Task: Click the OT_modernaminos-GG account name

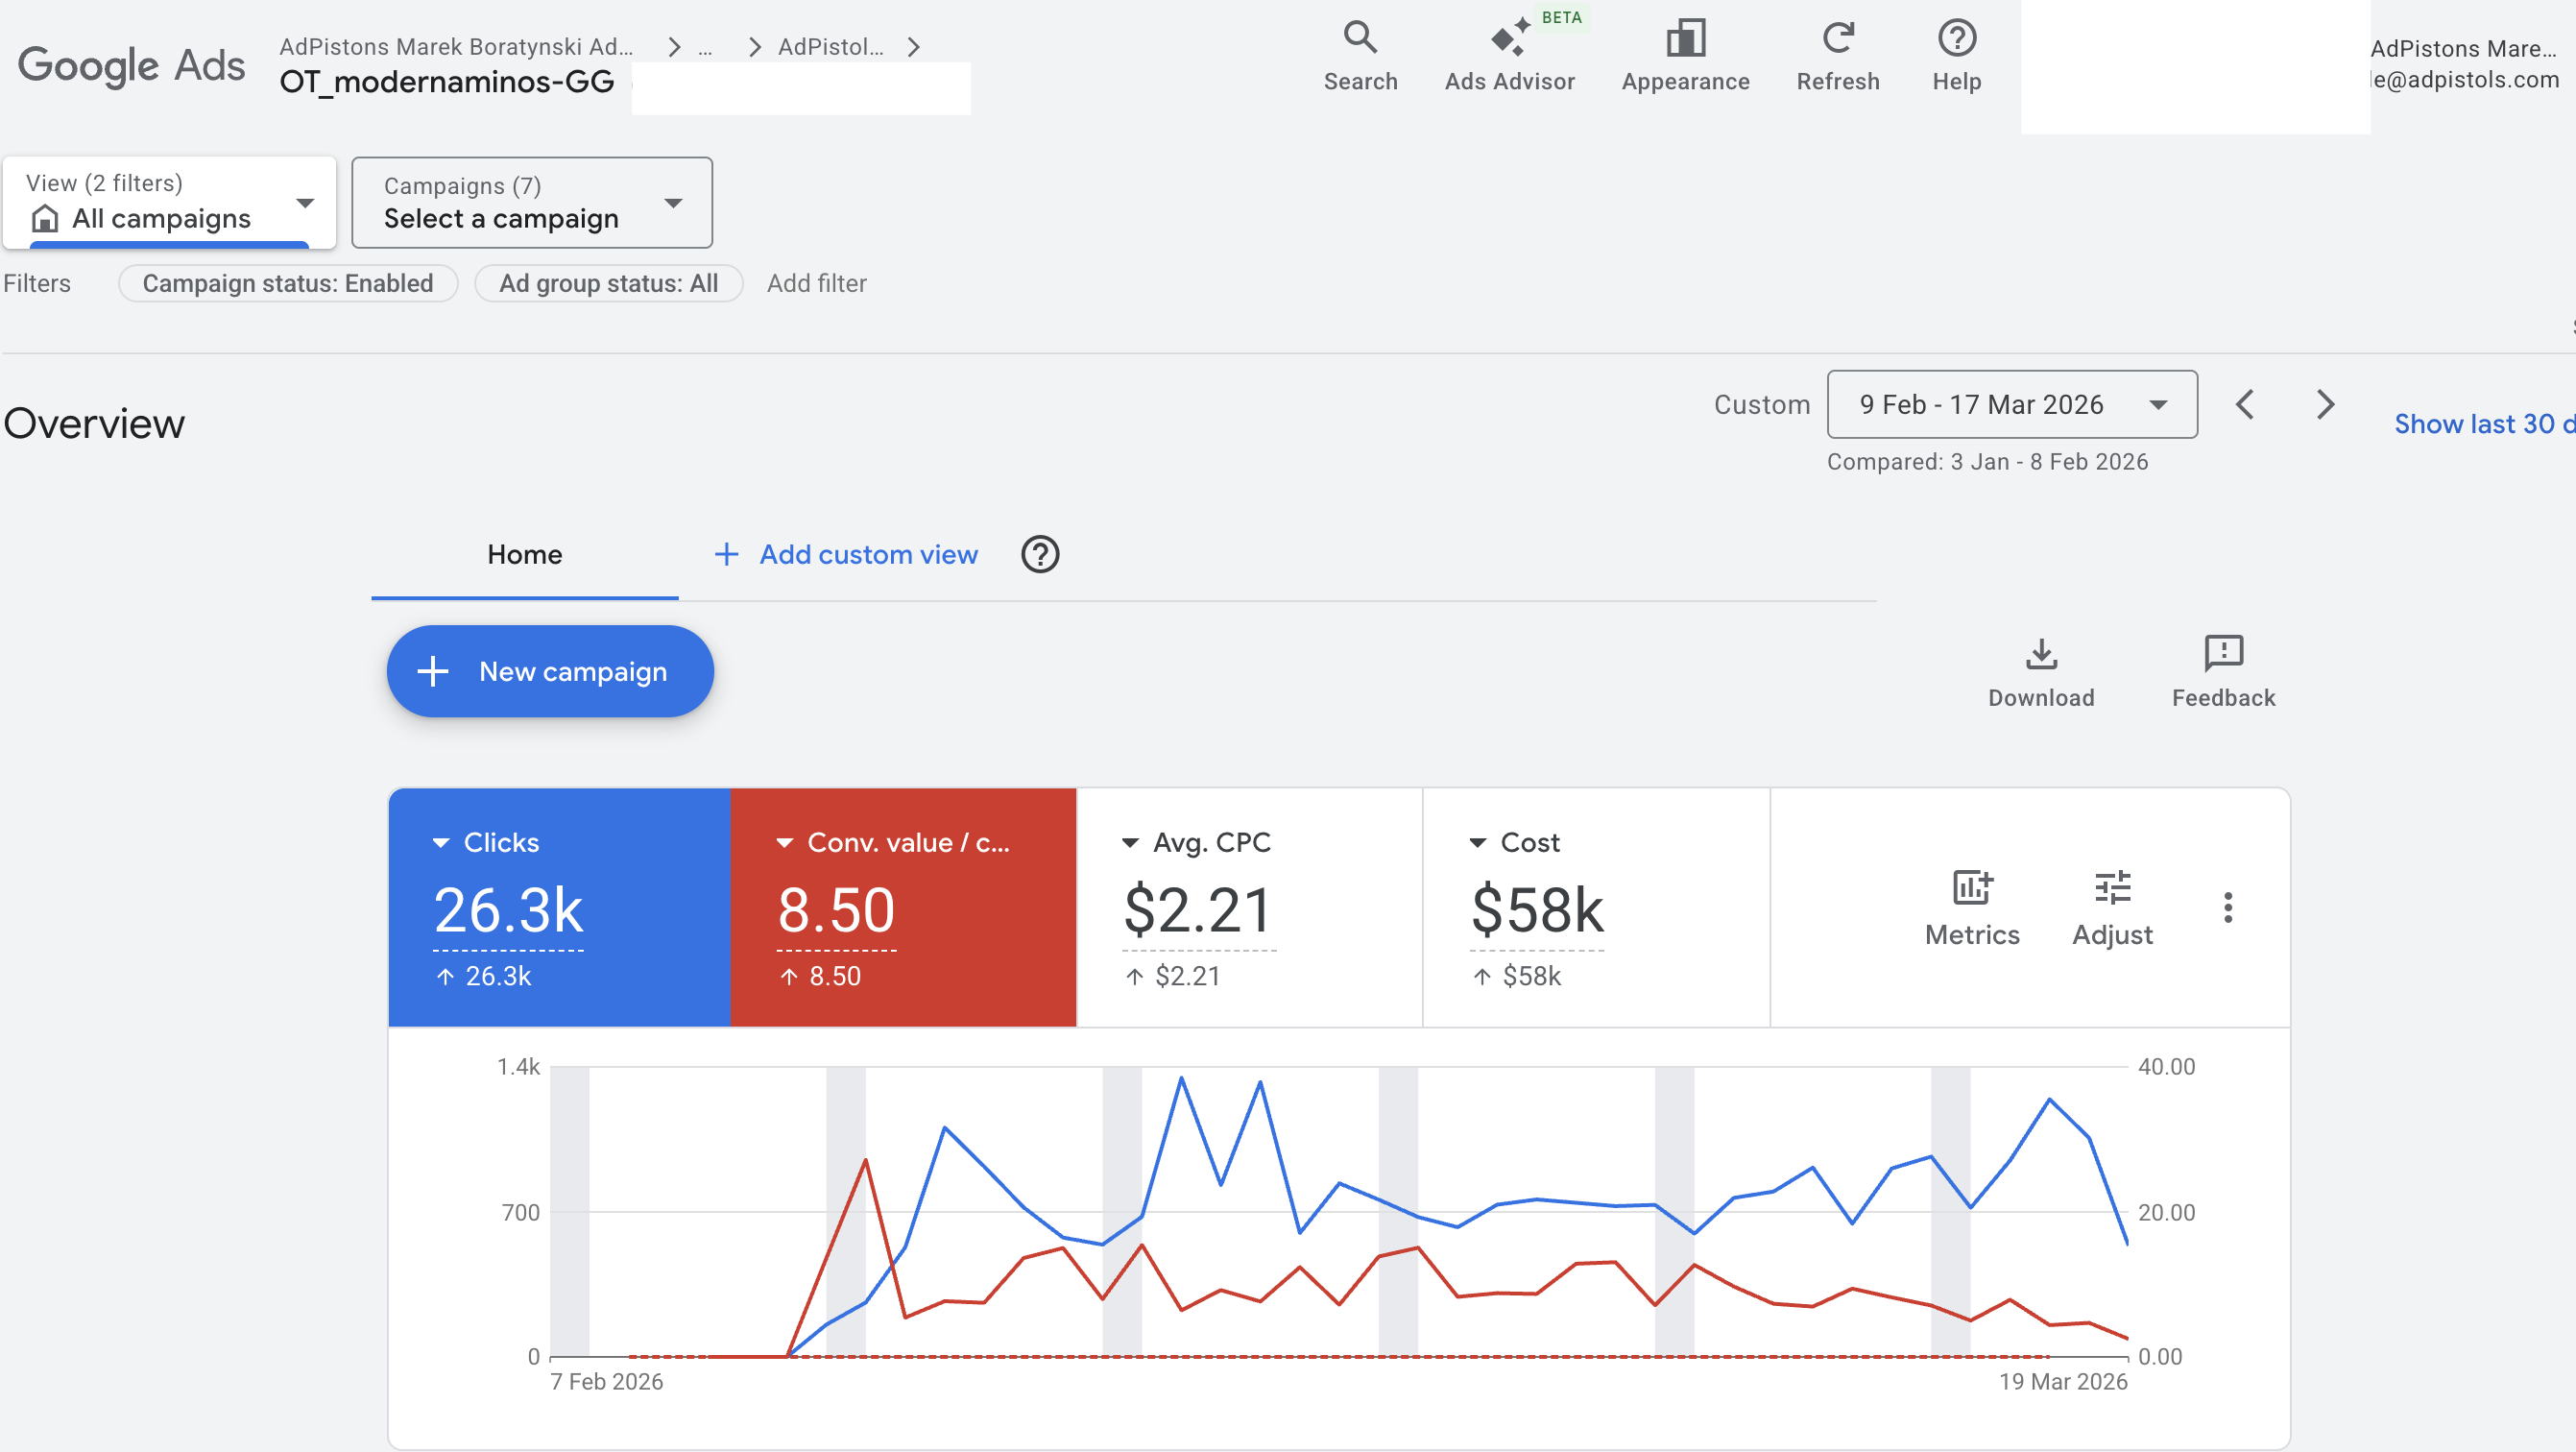Action: click(x=447, y=82)
